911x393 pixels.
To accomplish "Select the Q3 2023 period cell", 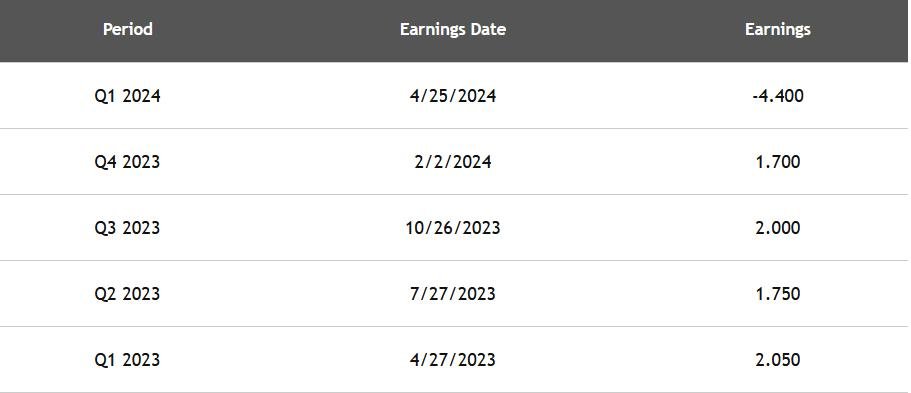I will [127, 227].
